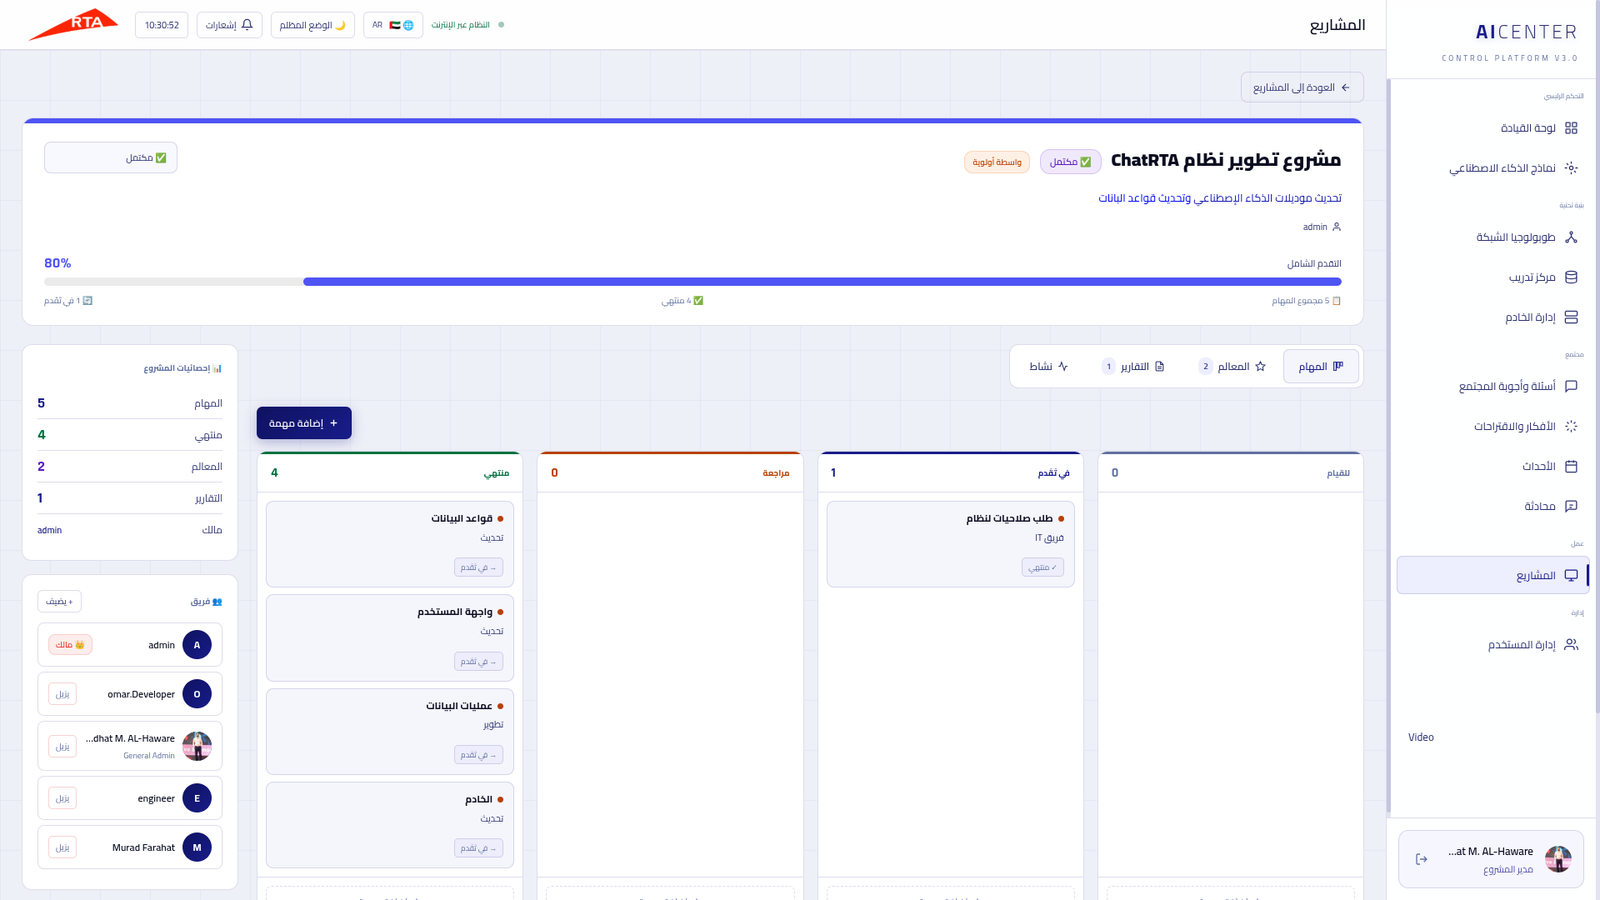Move "قواعد البيانات" task back to in progress
The image size is (1600, 900).
tap(478, 567)
